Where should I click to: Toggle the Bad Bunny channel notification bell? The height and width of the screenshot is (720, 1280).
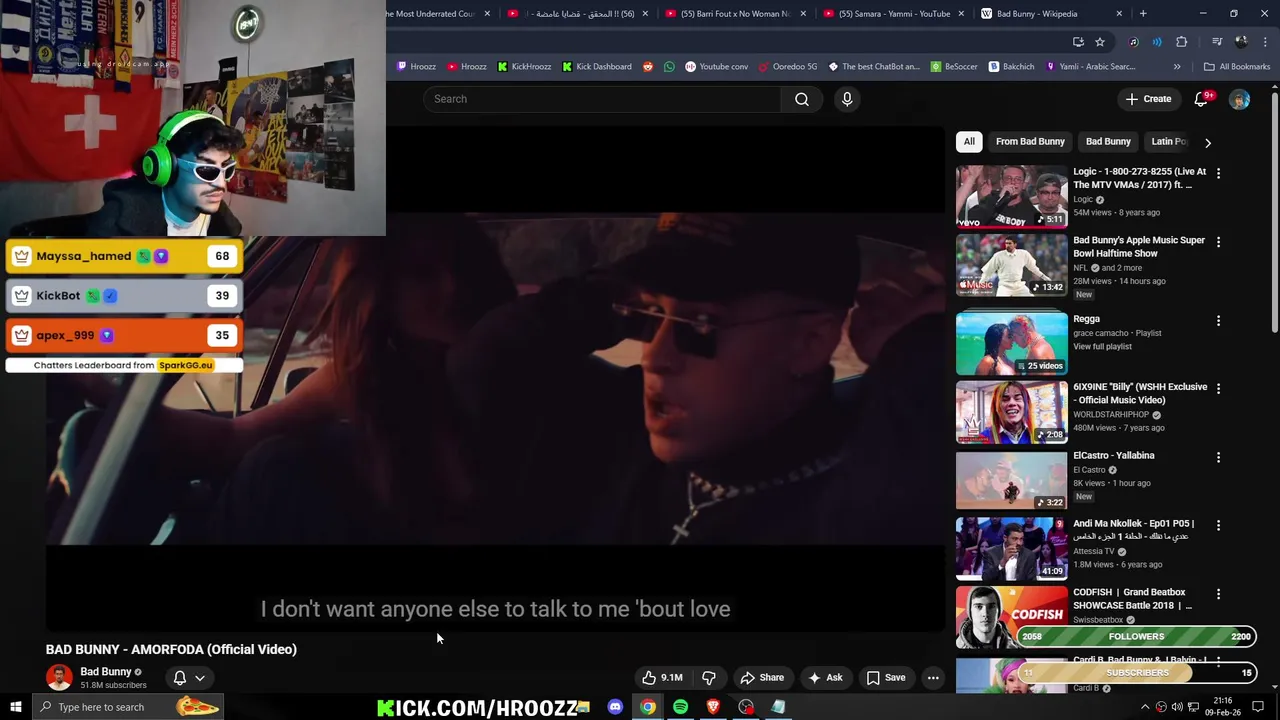(x=180, y=678)
